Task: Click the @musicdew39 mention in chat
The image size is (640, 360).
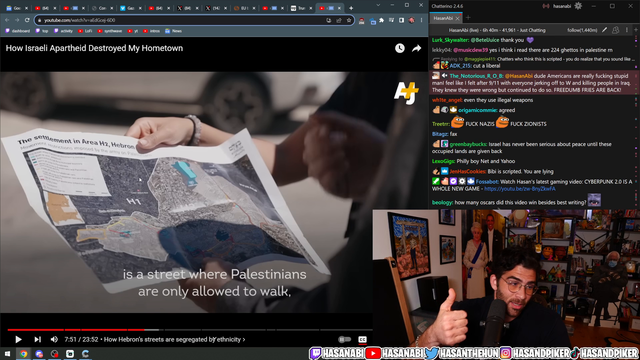Action: [470, 50]
